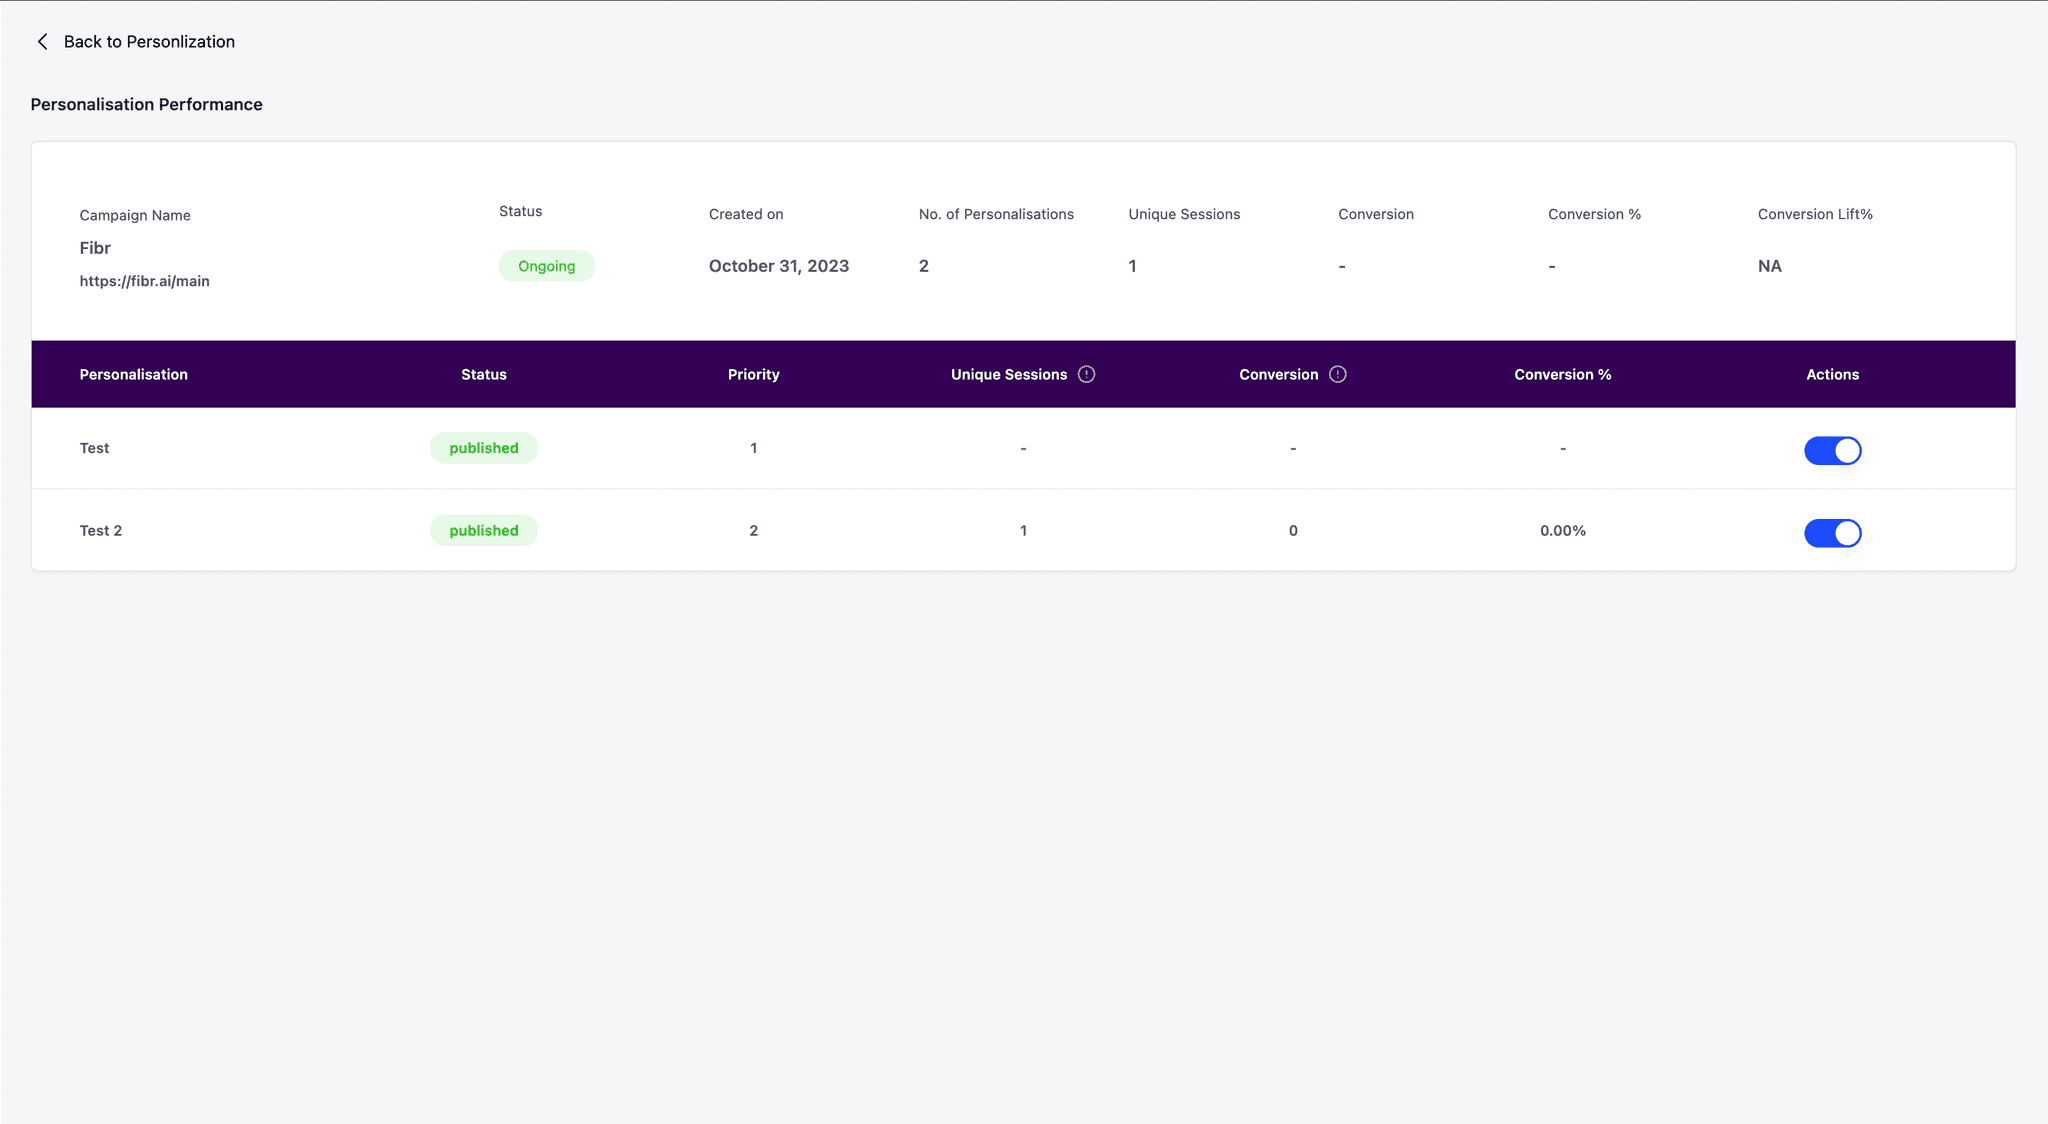Screen dimensions: 2048x1124
Task: Click the published badge for Test
Action: tap(483, 447)
